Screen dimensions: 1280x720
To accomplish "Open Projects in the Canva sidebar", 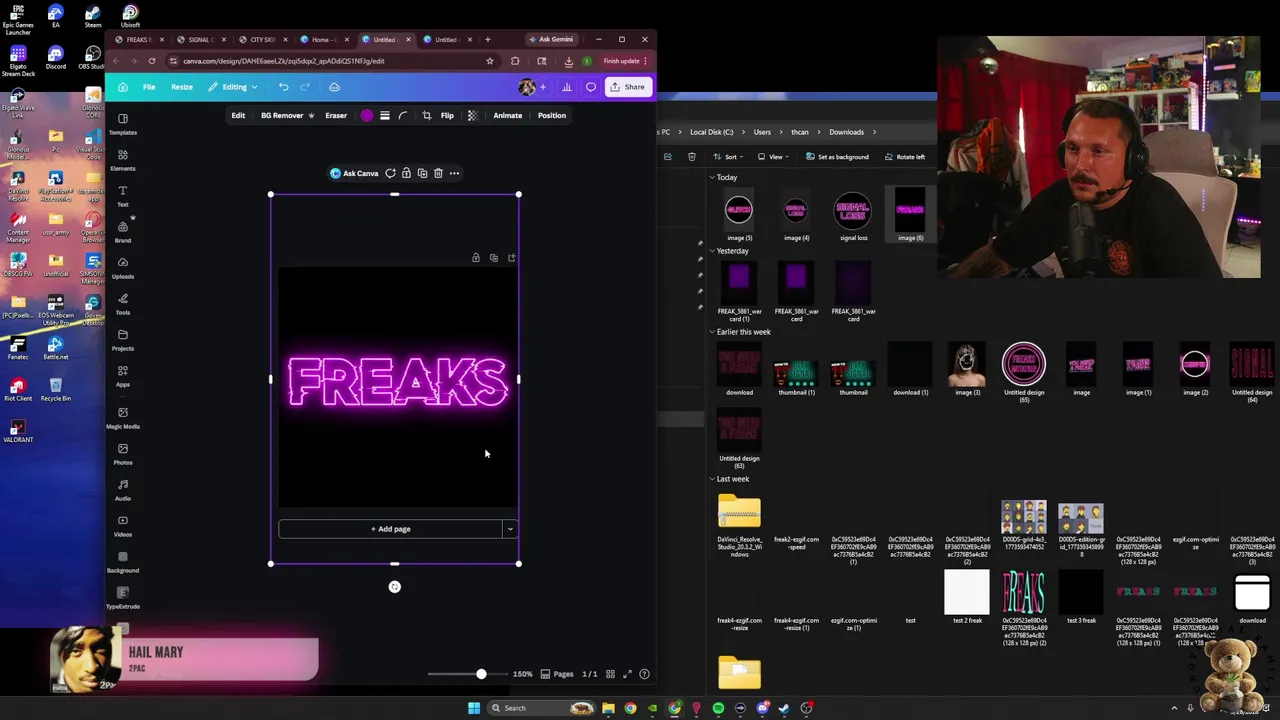I will tap(123, 340).
